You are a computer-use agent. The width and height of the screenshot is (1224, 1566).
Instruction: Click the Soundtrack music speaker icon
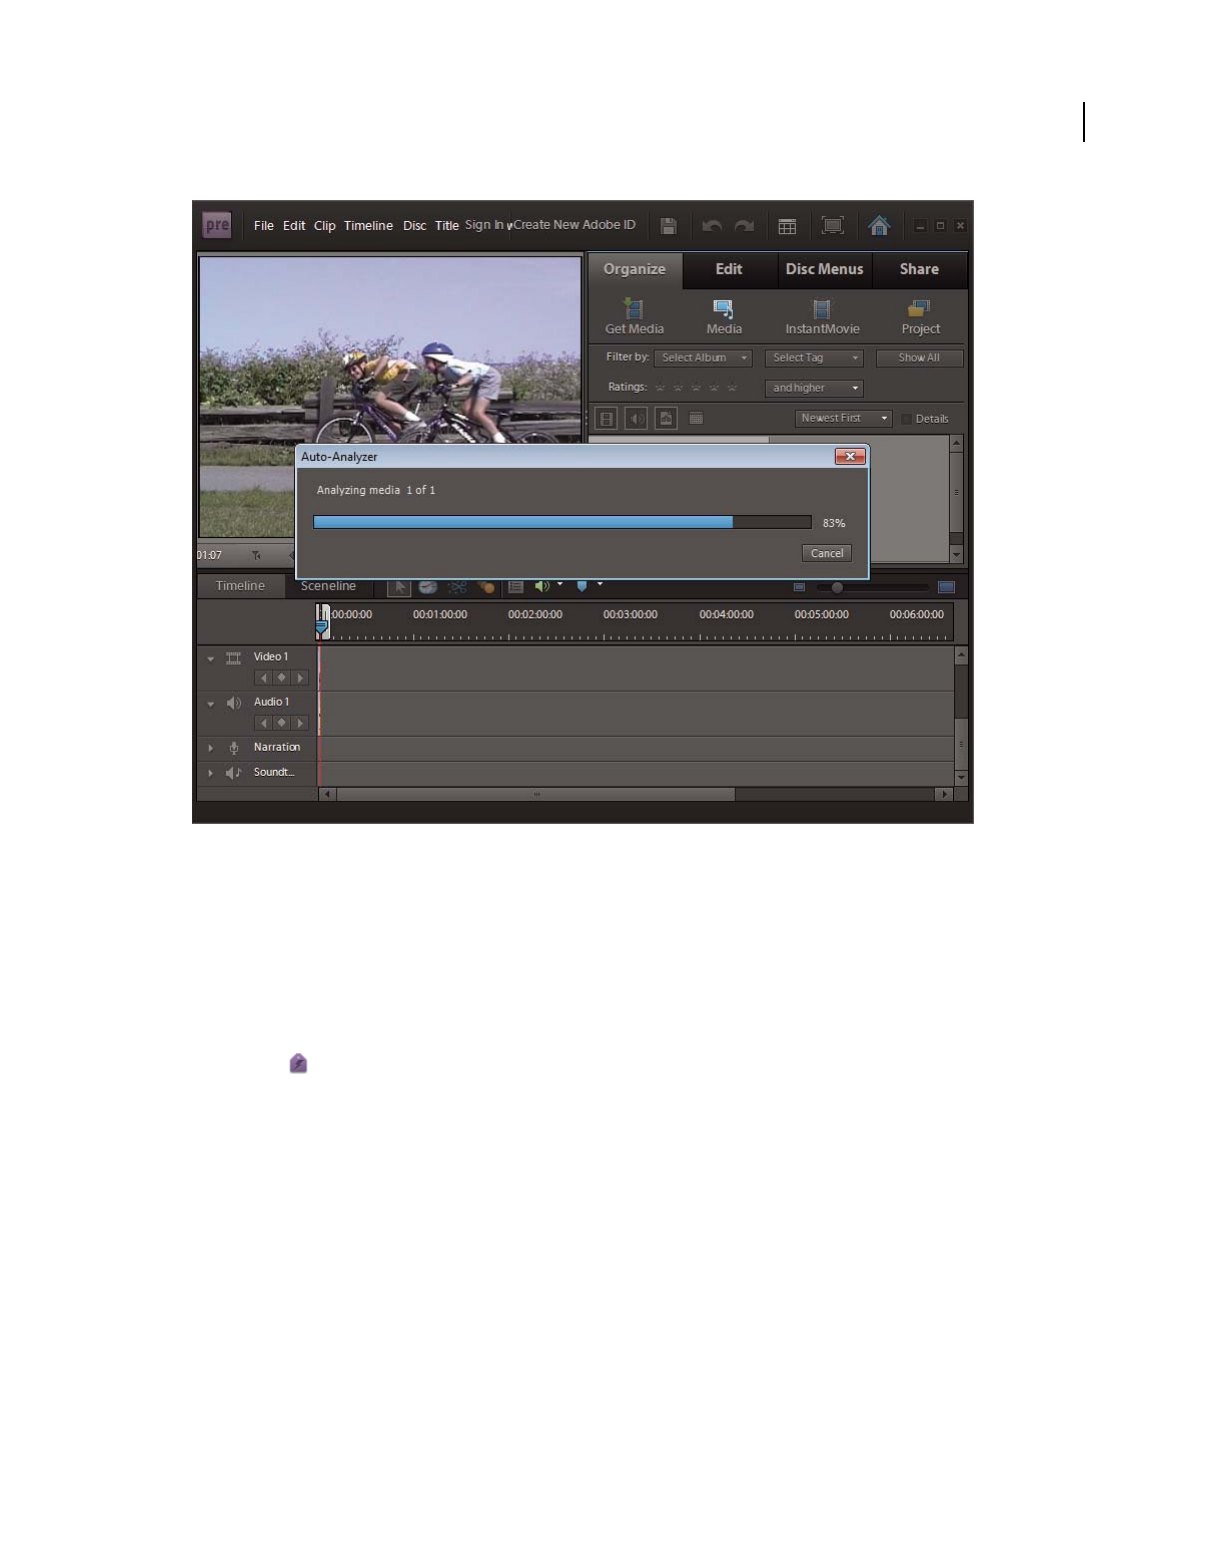(233, 773)
